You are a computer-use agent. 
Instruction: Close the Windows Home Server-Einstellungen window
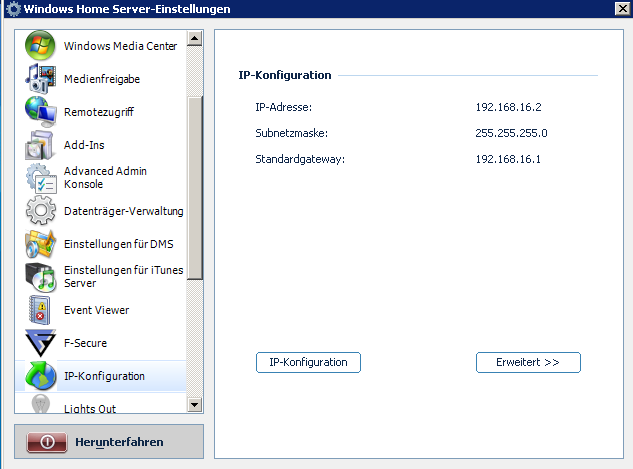click(x=622, y=8)
